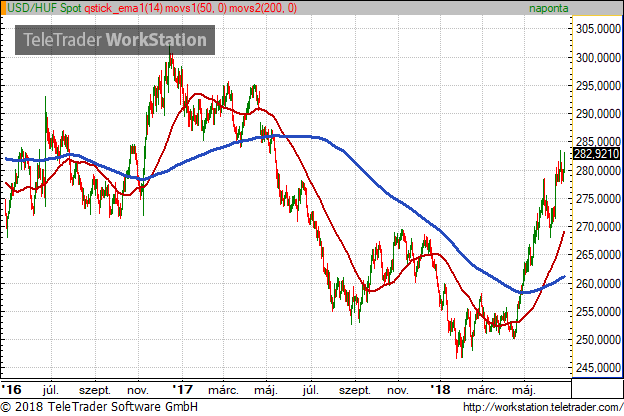Click the 260,0000 price axis label
Viewport: 624px width, 416px height.
click(599, 283)
